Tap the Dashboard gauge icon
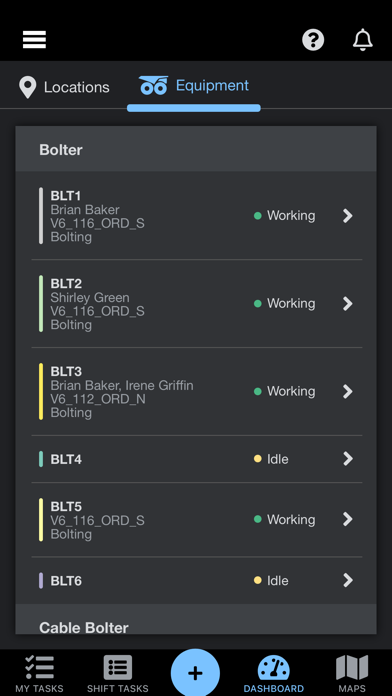The image size is (392, 696). [x=273, y=668]
